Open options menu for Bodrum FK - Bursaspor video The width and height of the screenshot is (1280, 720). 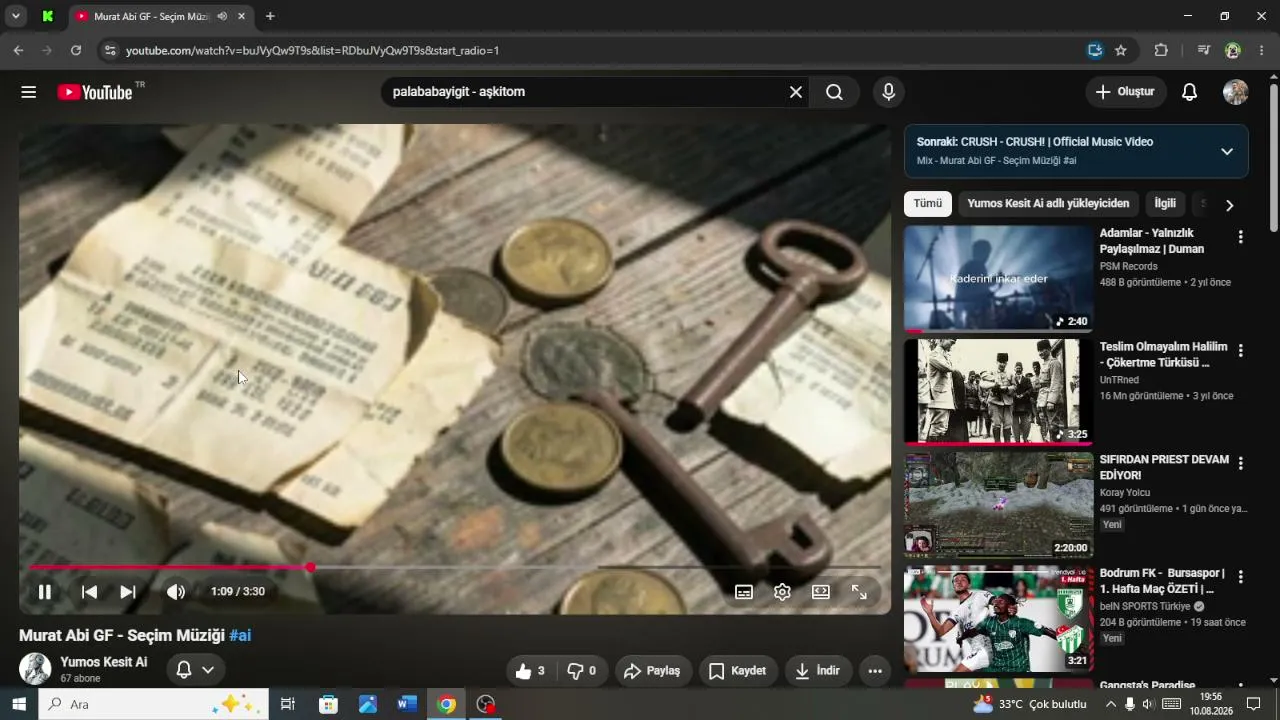point(1240,577)
